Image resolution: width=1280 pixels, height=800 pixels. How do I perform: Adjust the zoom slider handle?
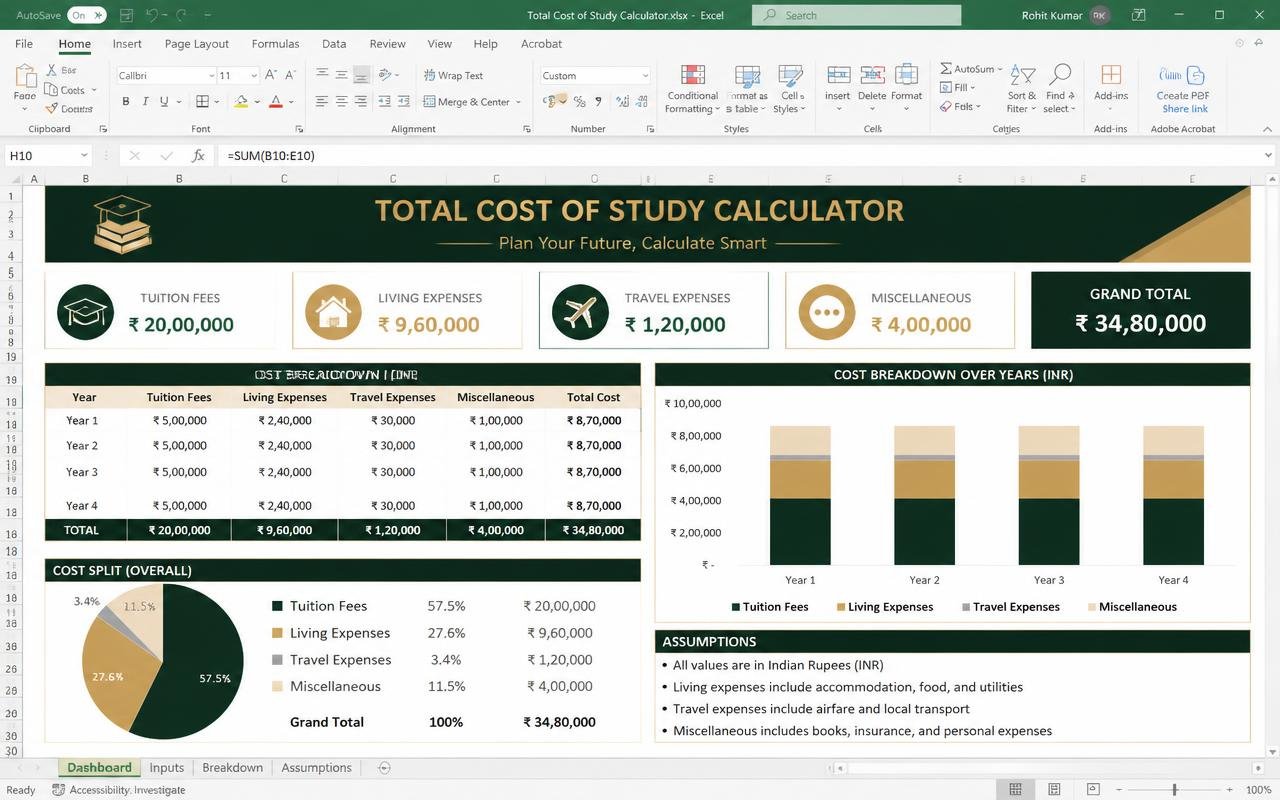[x=1174, y=790]
